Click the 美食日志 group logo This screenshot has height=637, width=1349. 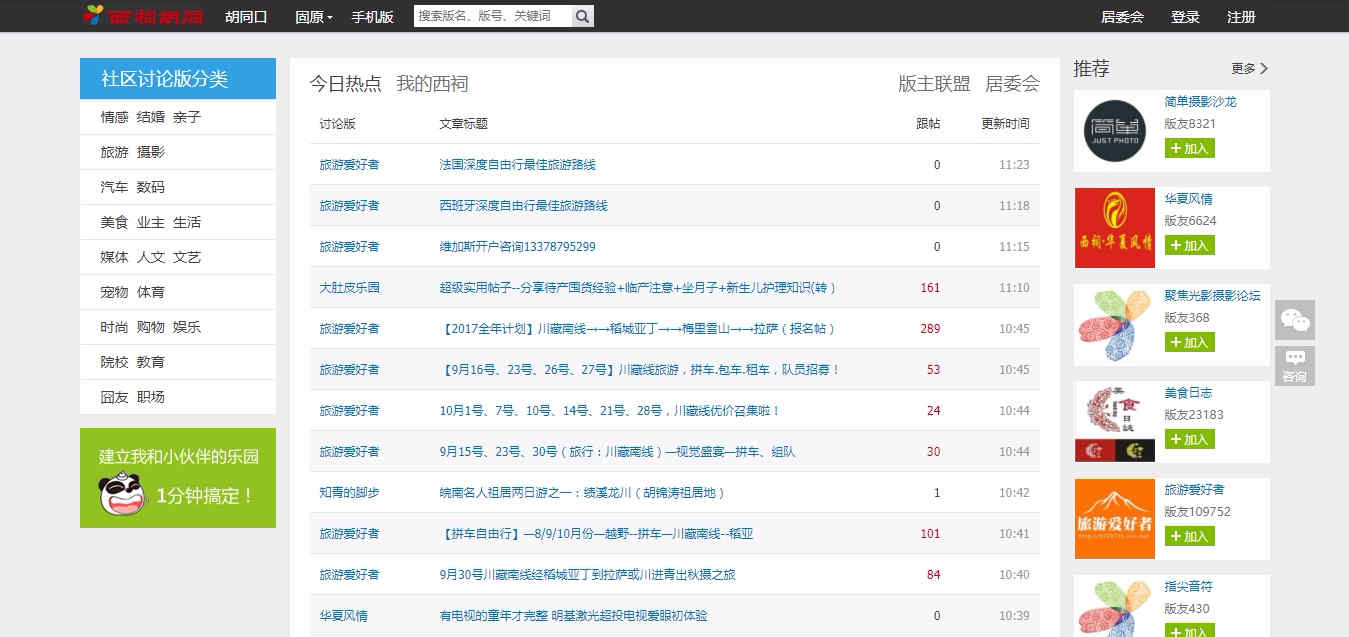point(1114,422)
